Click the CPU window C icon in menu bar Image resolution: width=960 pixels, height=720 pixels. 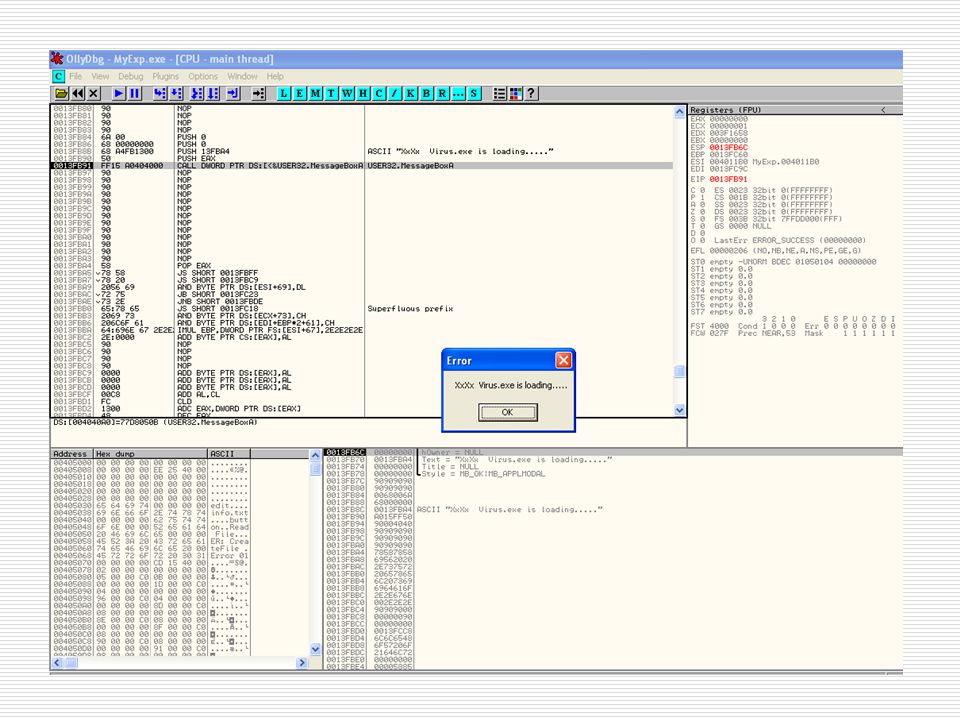58,77
